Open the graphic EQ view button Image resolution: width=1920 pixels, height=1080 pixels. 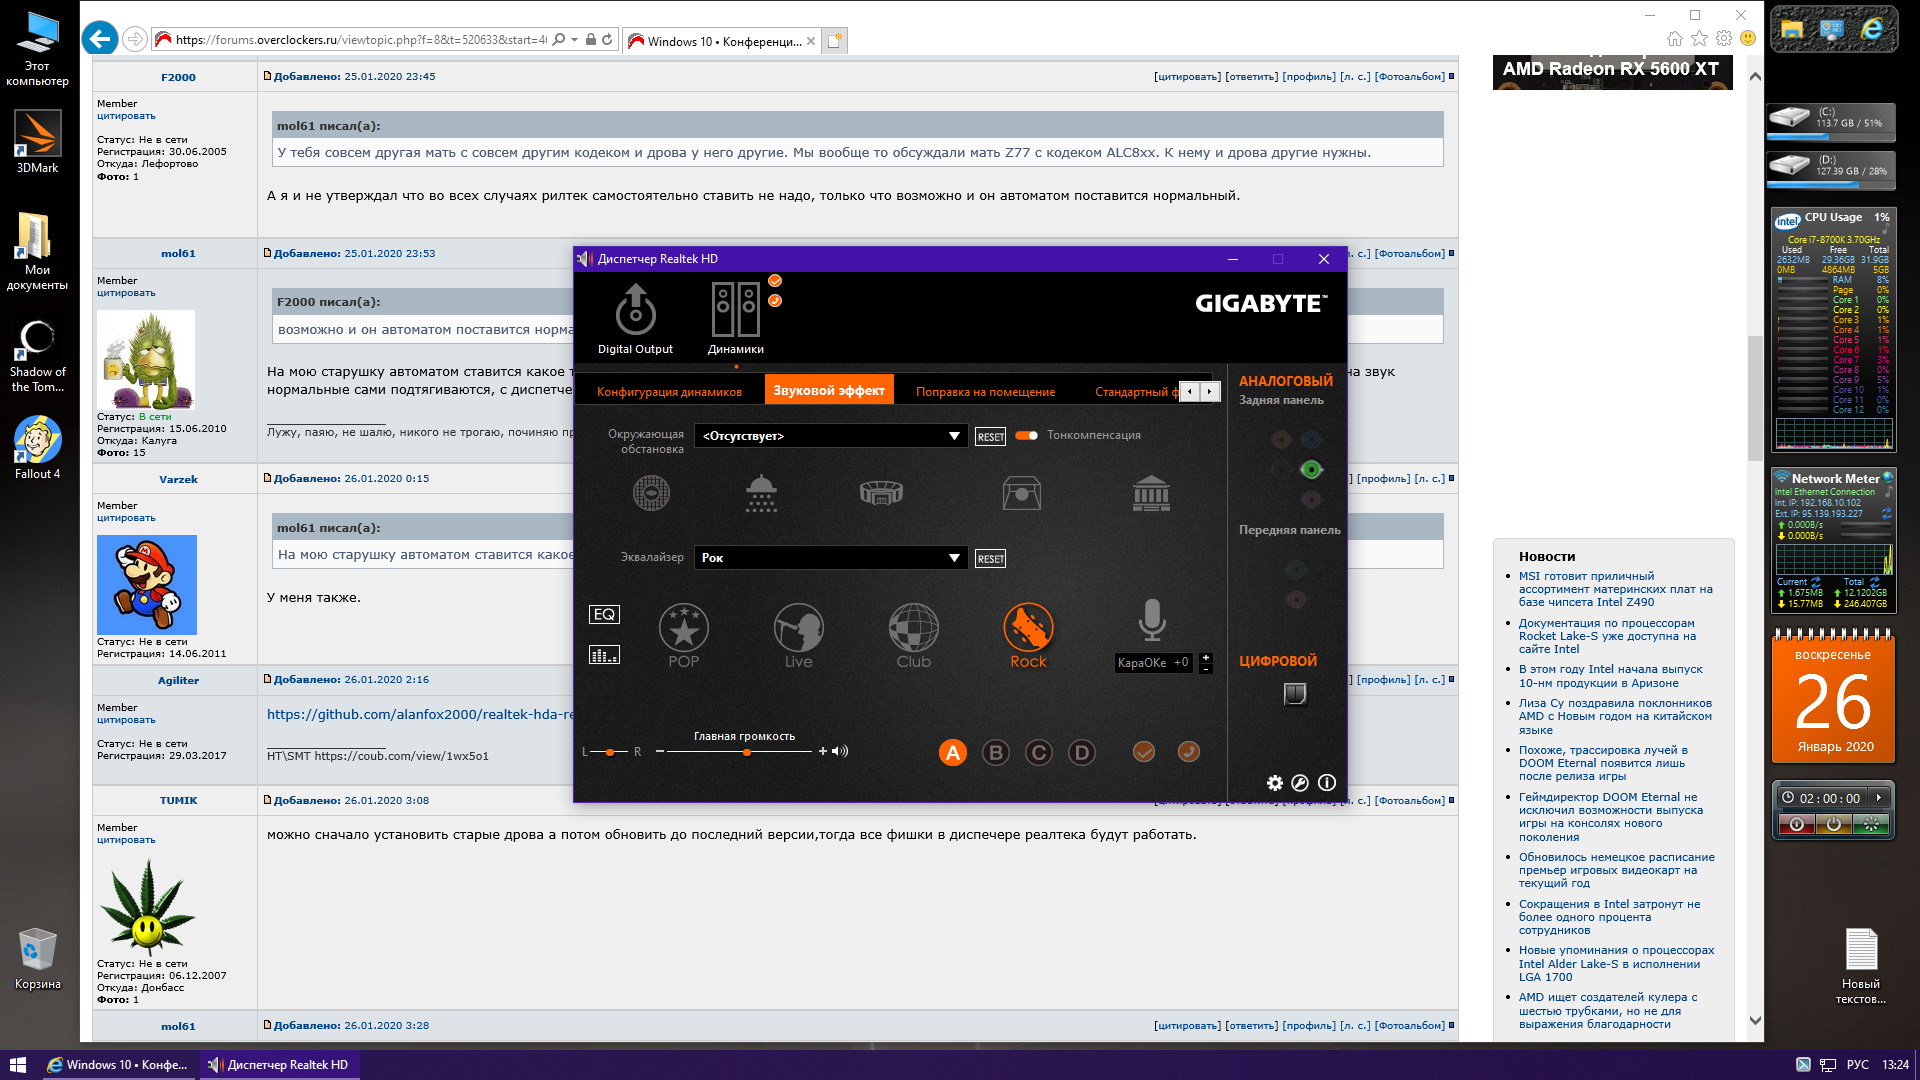(x=604, y=655)
